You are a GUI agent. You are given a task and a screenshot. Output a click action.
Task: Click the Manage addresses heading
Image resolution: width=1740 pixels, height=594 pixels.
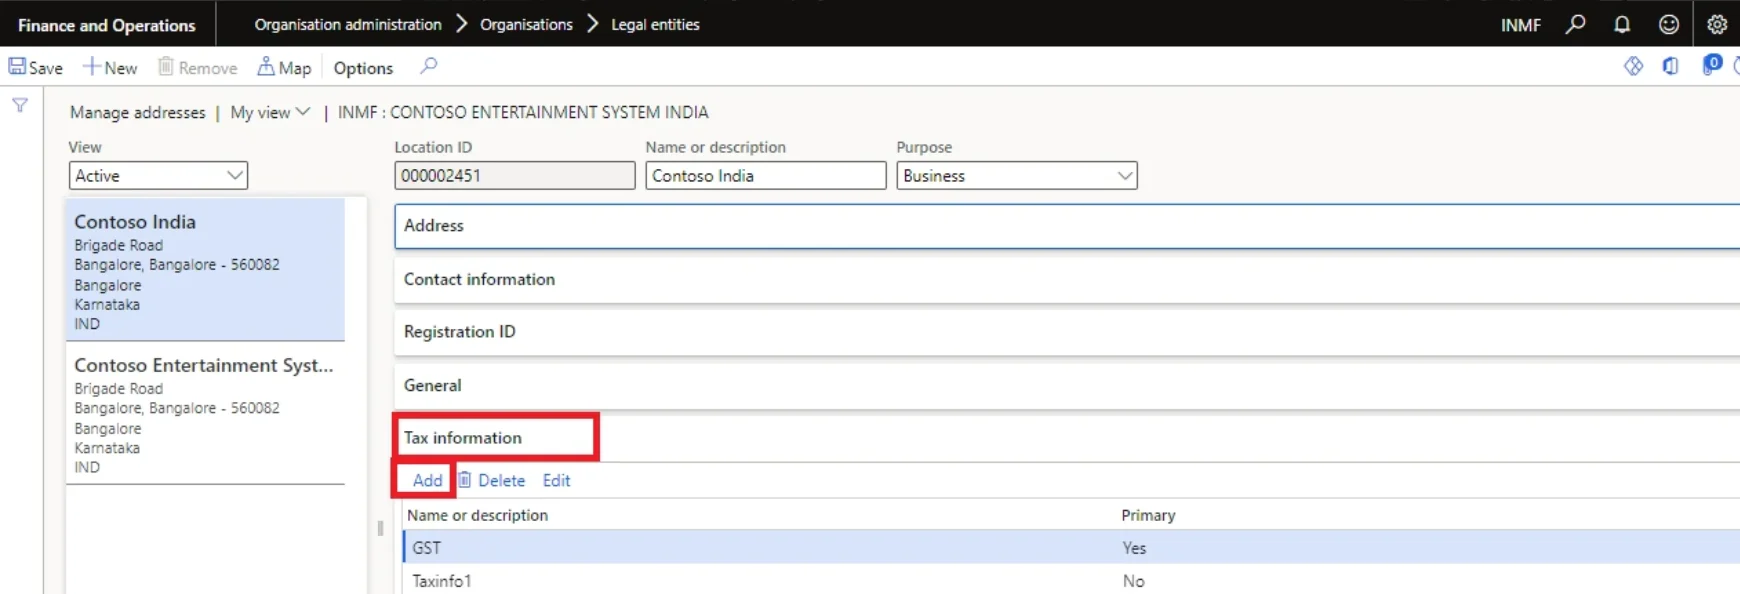pyautogui.click(x=137, y=112)
